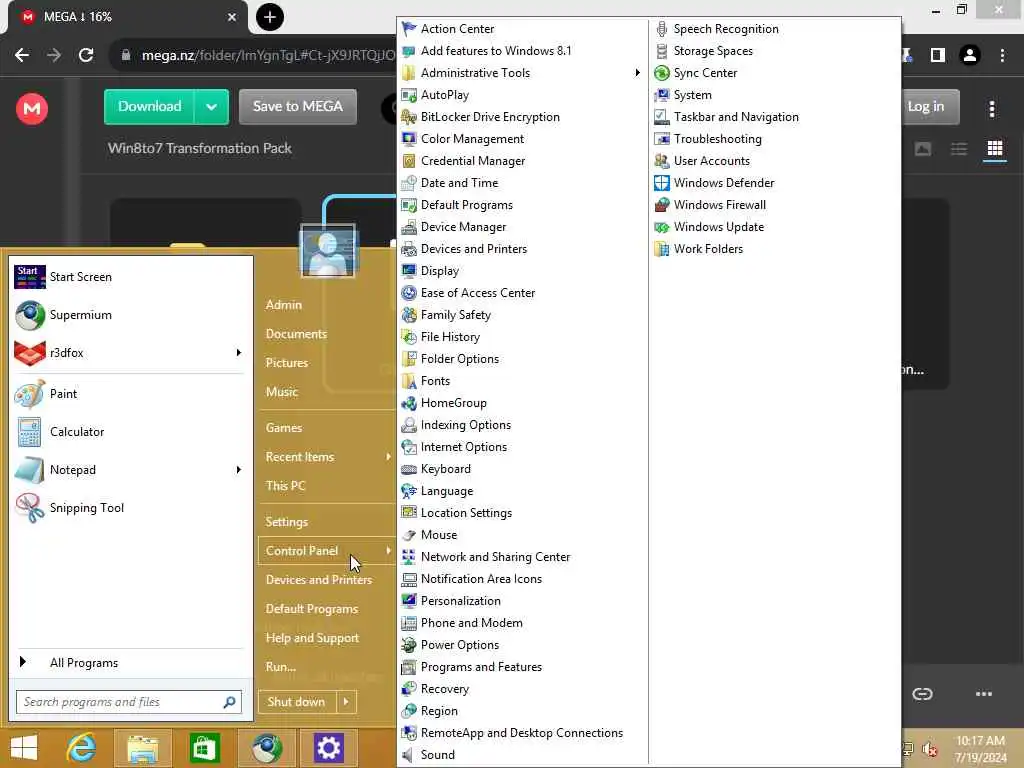Image resolution: width=1024 pixels, height=768 pixels.
Task: Click the Mouse icon in Control Panel list
Action: tap(409, 535)
